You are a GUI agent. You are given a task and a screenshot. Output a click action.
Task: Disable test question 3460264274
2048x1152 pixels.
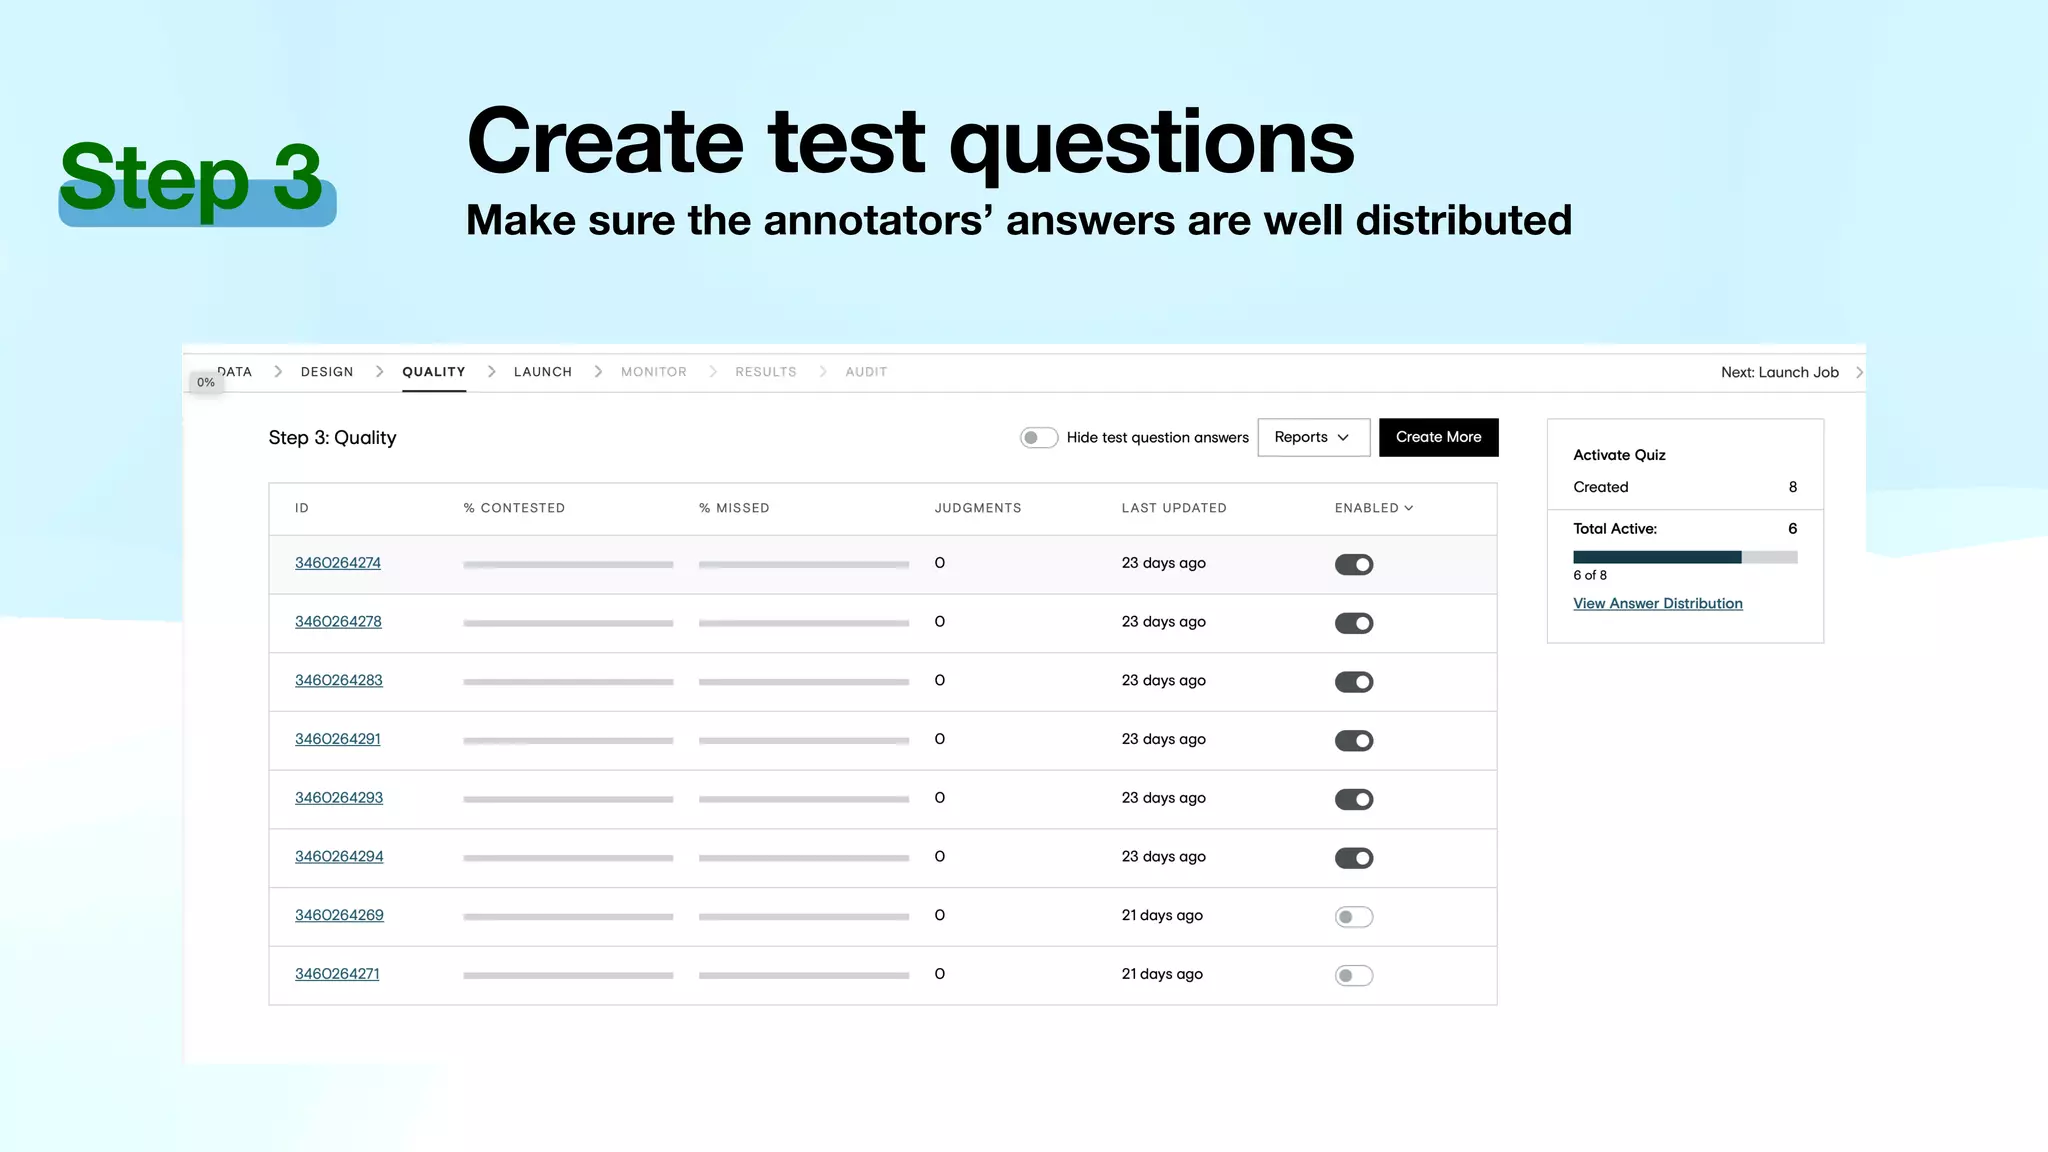click(1353, 565)
